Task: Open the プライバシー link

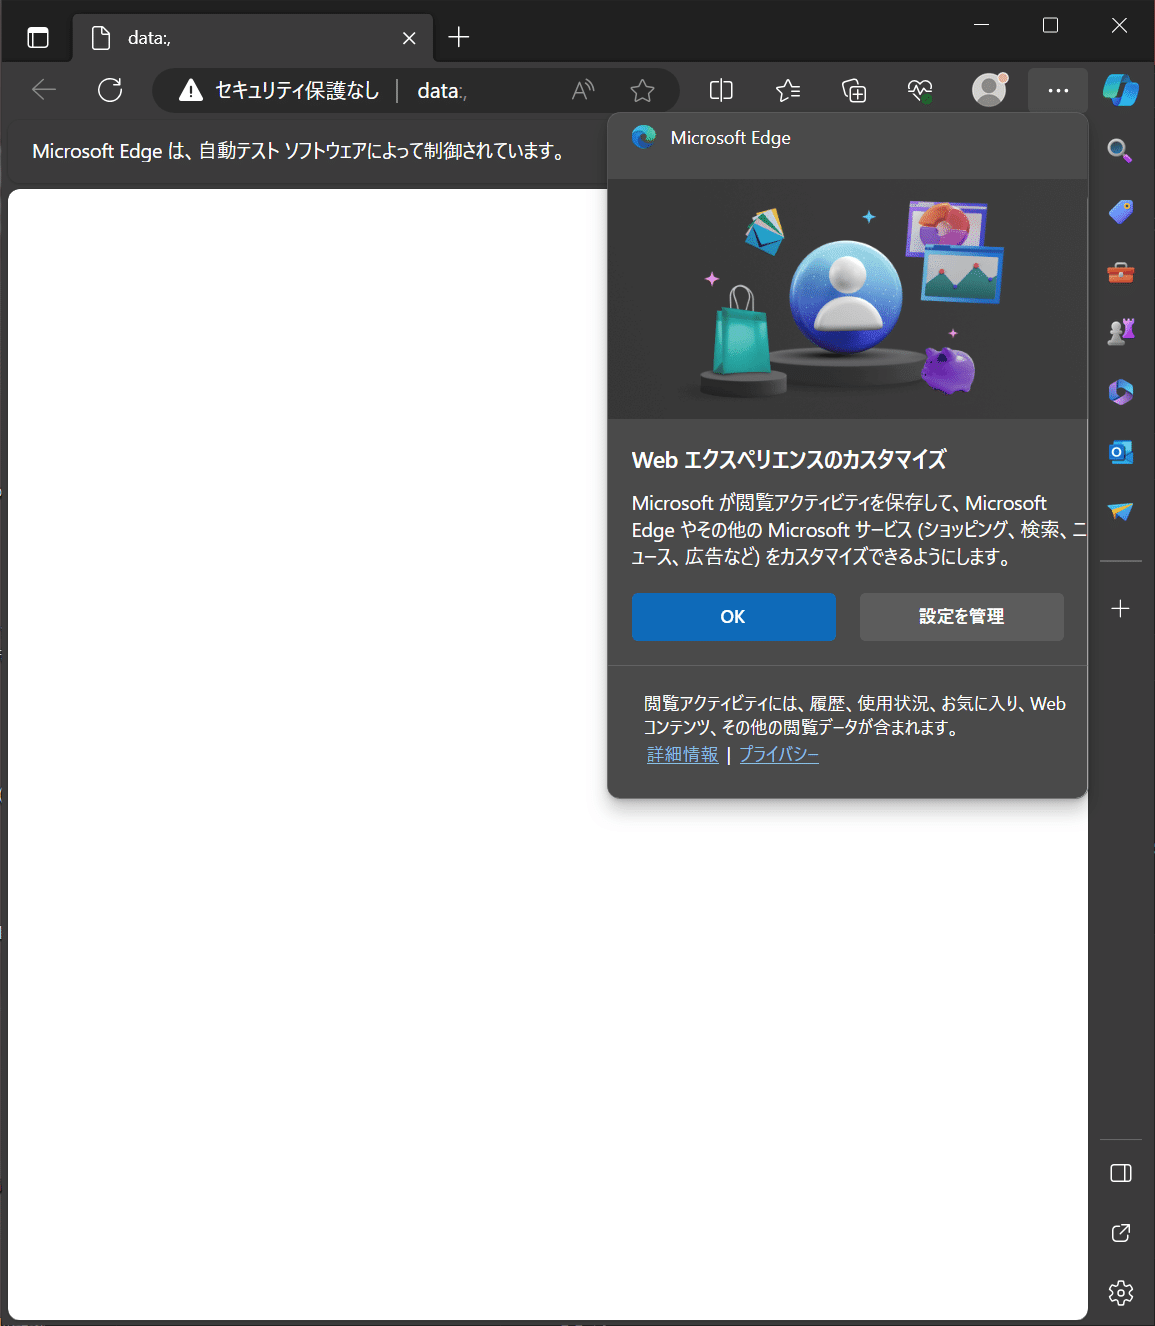Action: pyautogui.click(x=778, y=755)
